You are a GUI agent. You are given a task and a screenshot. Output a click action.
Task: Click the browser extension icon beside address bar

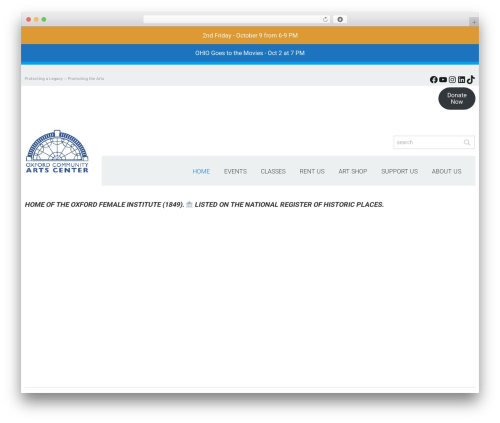340,19
